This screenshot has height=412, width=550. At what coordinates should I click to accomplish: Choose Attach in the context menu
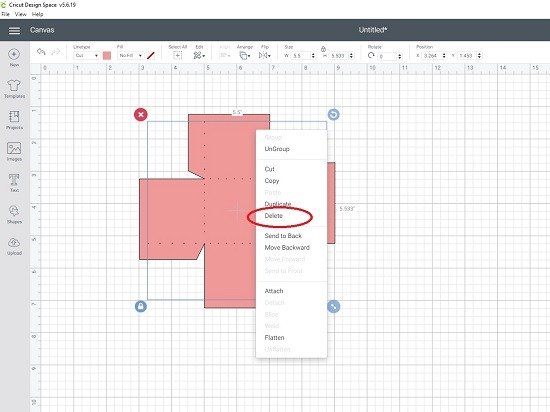[x=274, y=291]
